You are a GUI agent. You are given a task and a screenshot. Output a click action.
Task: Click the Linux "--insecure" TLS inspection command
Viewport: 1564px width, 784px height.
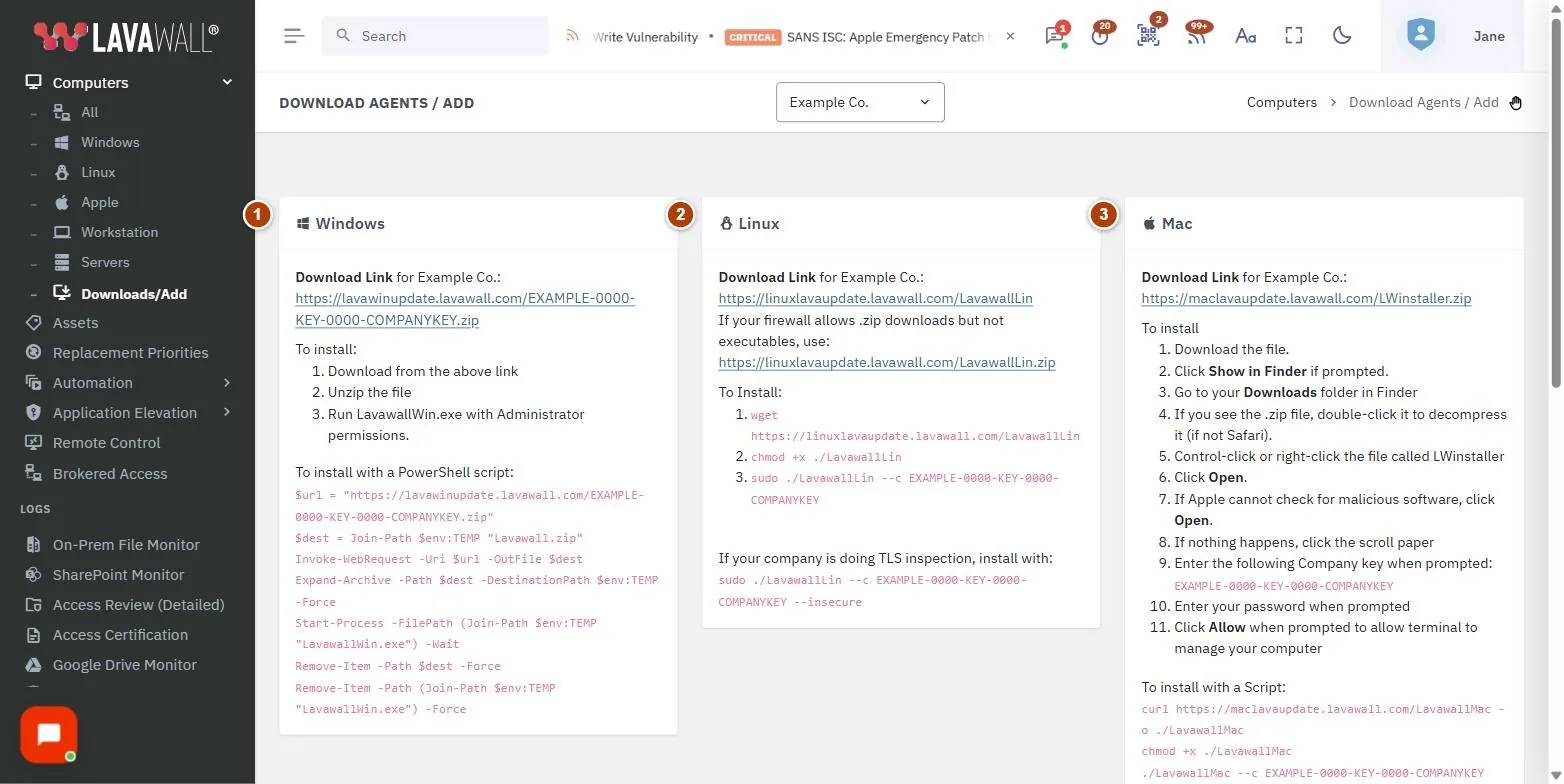tap(872, 591)
